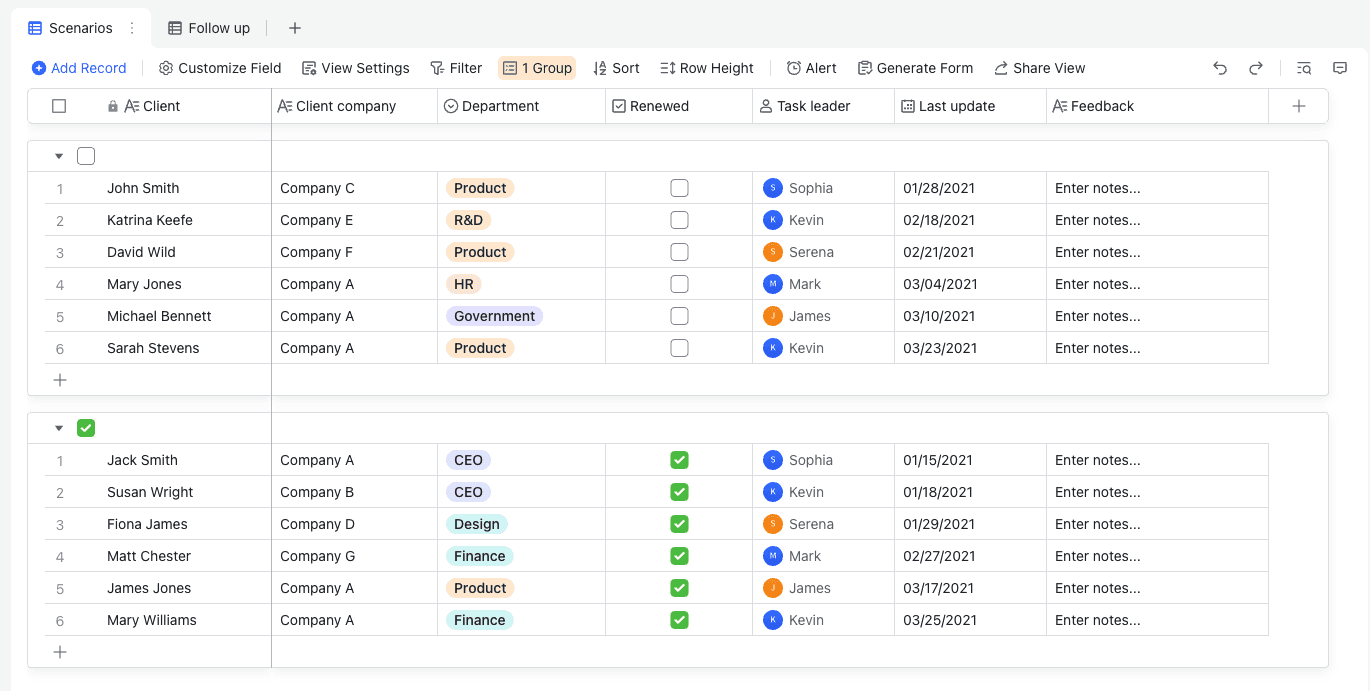Screen dimensions: 1370x691
Task: Select the Government department tag
Action: [x=494, y=316]
